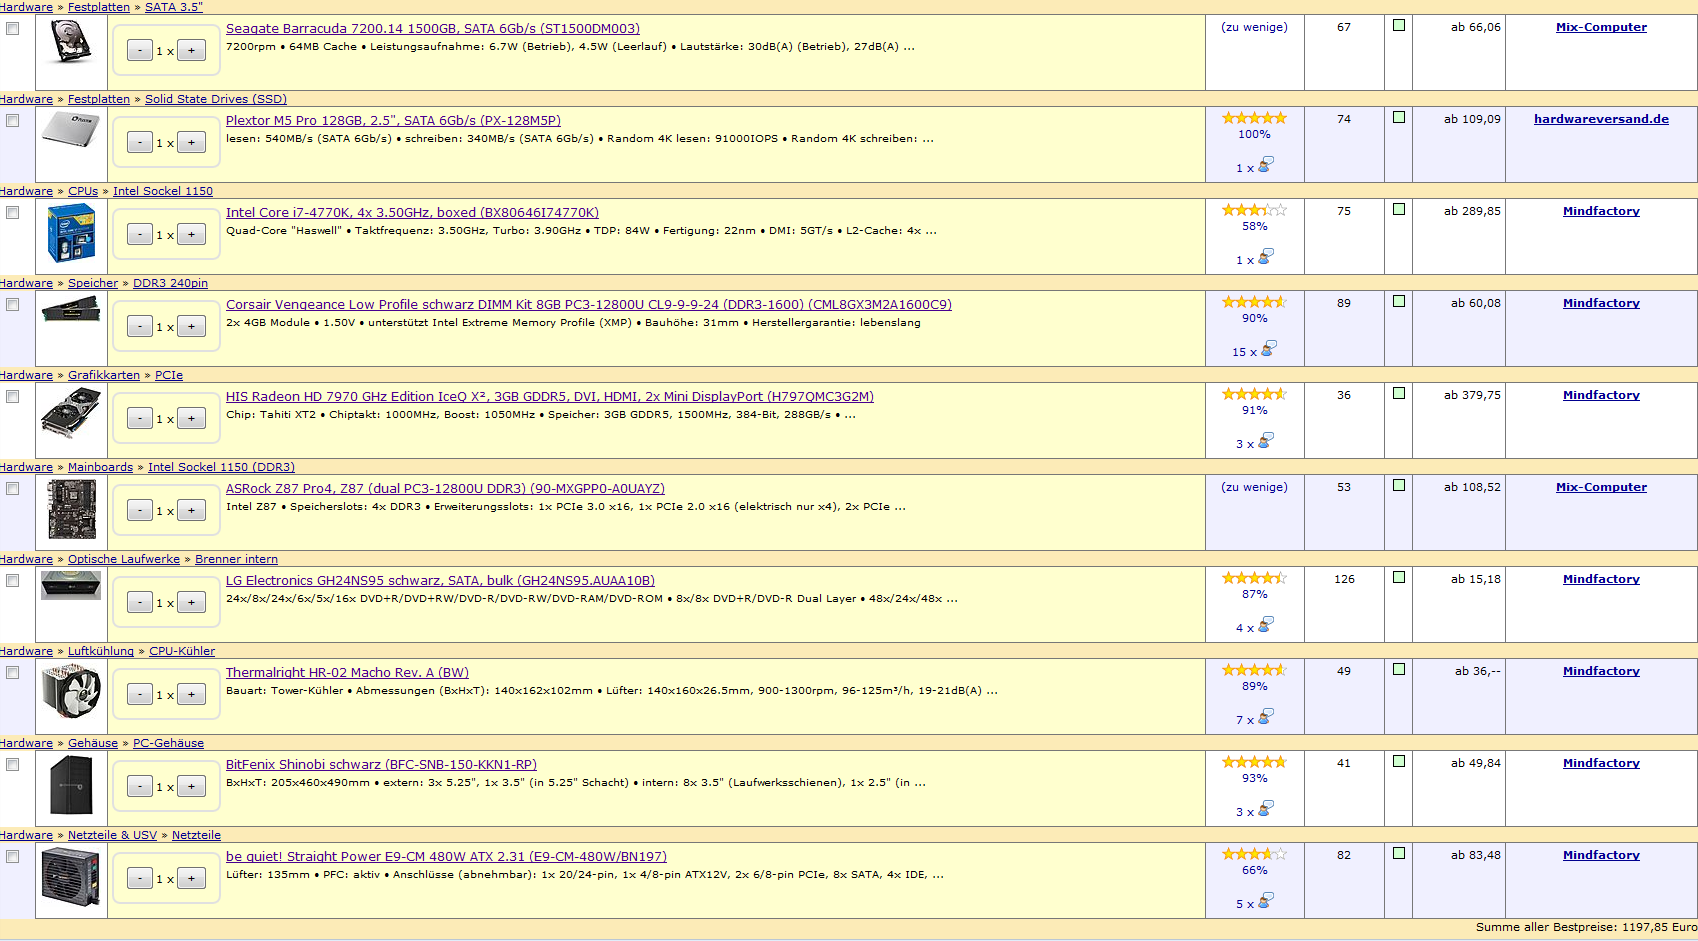The image size is (1698, 941).
Task: Decrease quantity of BitFenix Shinobi case
Action: [x=140, y=787]
